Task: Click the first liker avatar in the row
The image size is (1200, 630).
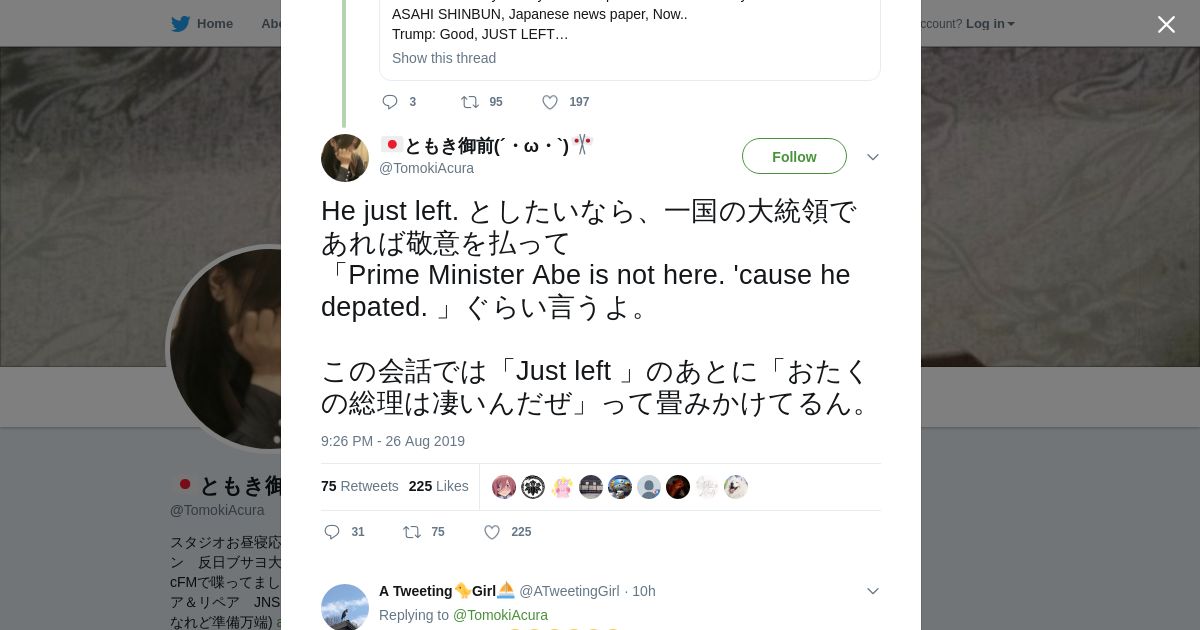Action: (x=504, y=487)
